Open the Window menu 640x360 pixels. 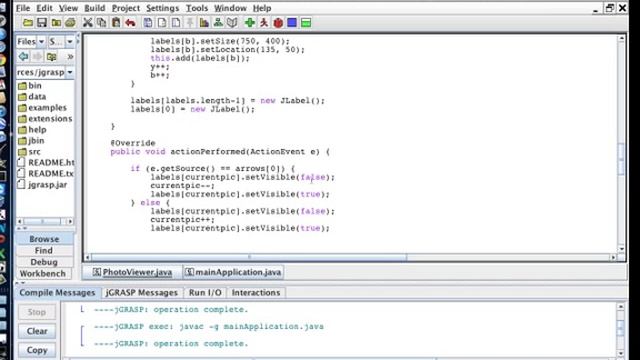tap(230, 8)
